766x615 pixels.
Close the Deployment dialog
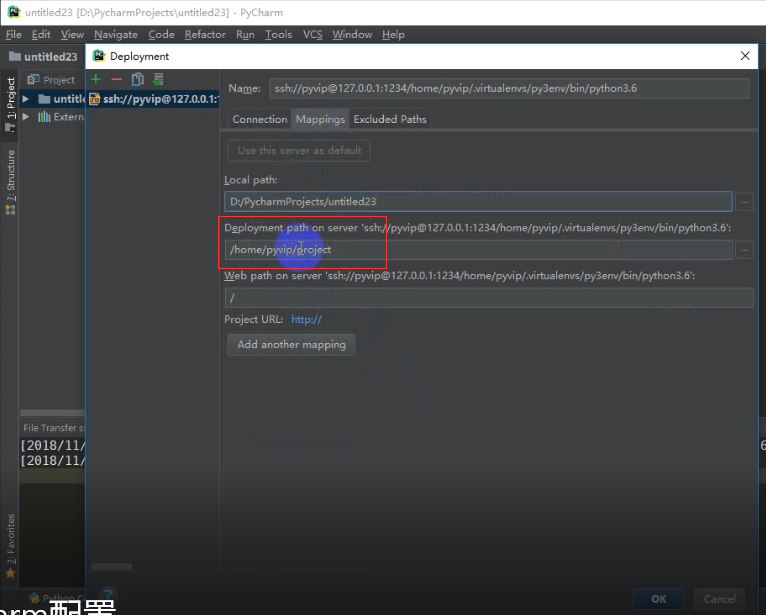tap(745, 56)
